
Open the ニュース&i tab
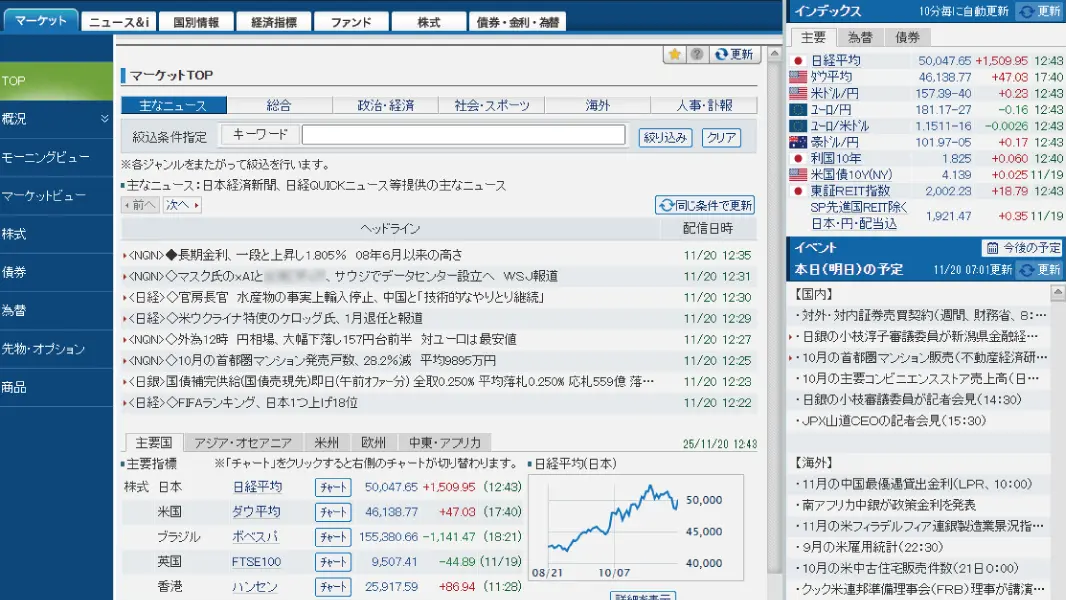[x=119, y=22]
